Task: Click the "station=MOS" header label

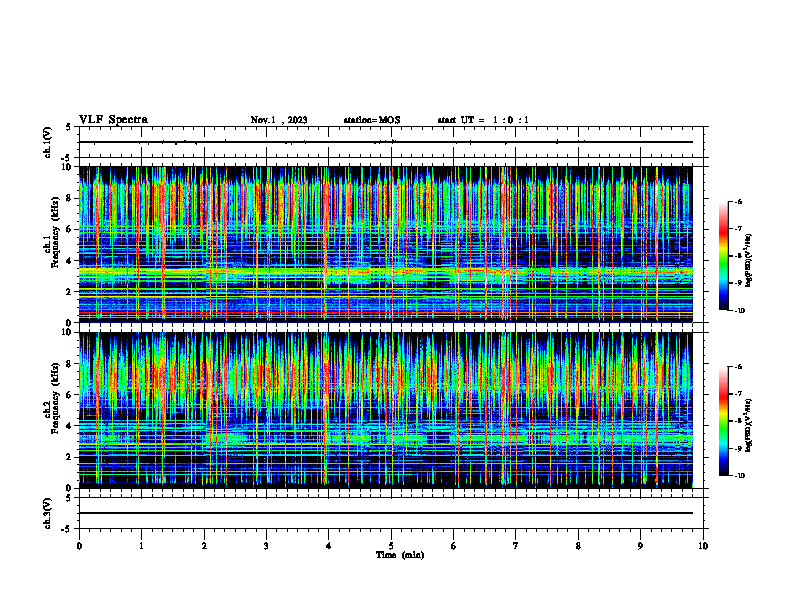Action: [372, 120]
